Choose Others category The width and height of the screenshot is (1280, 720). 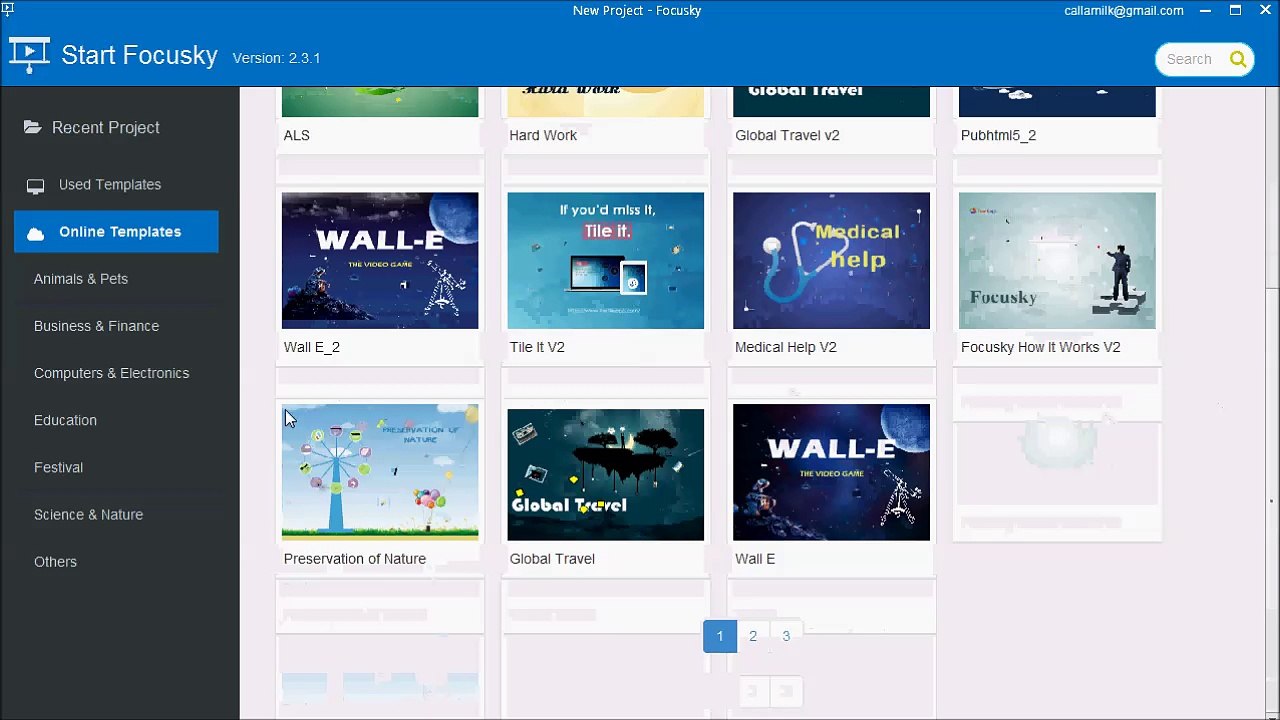[x=55, y=561]
